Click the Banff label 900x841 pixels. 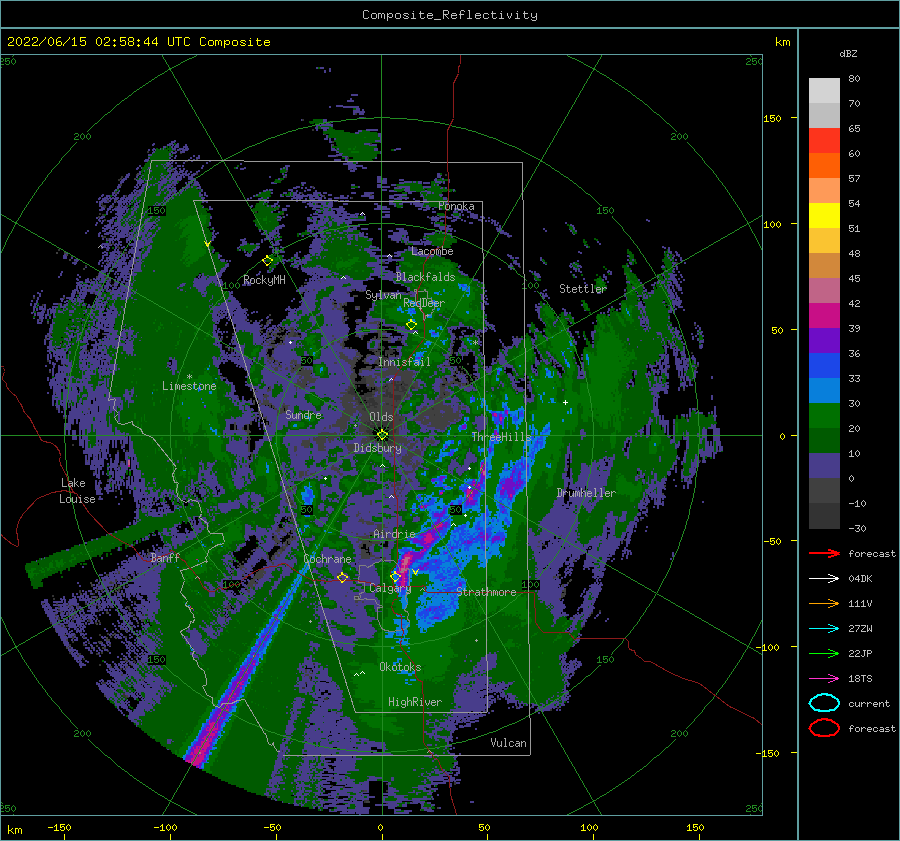[x=165, y=557]
